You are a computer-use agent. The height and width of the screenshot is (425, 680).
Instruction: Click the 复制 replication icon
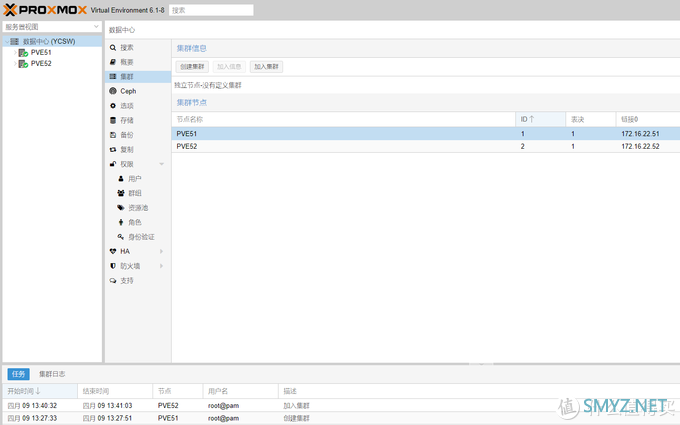(x=113, y=150)
